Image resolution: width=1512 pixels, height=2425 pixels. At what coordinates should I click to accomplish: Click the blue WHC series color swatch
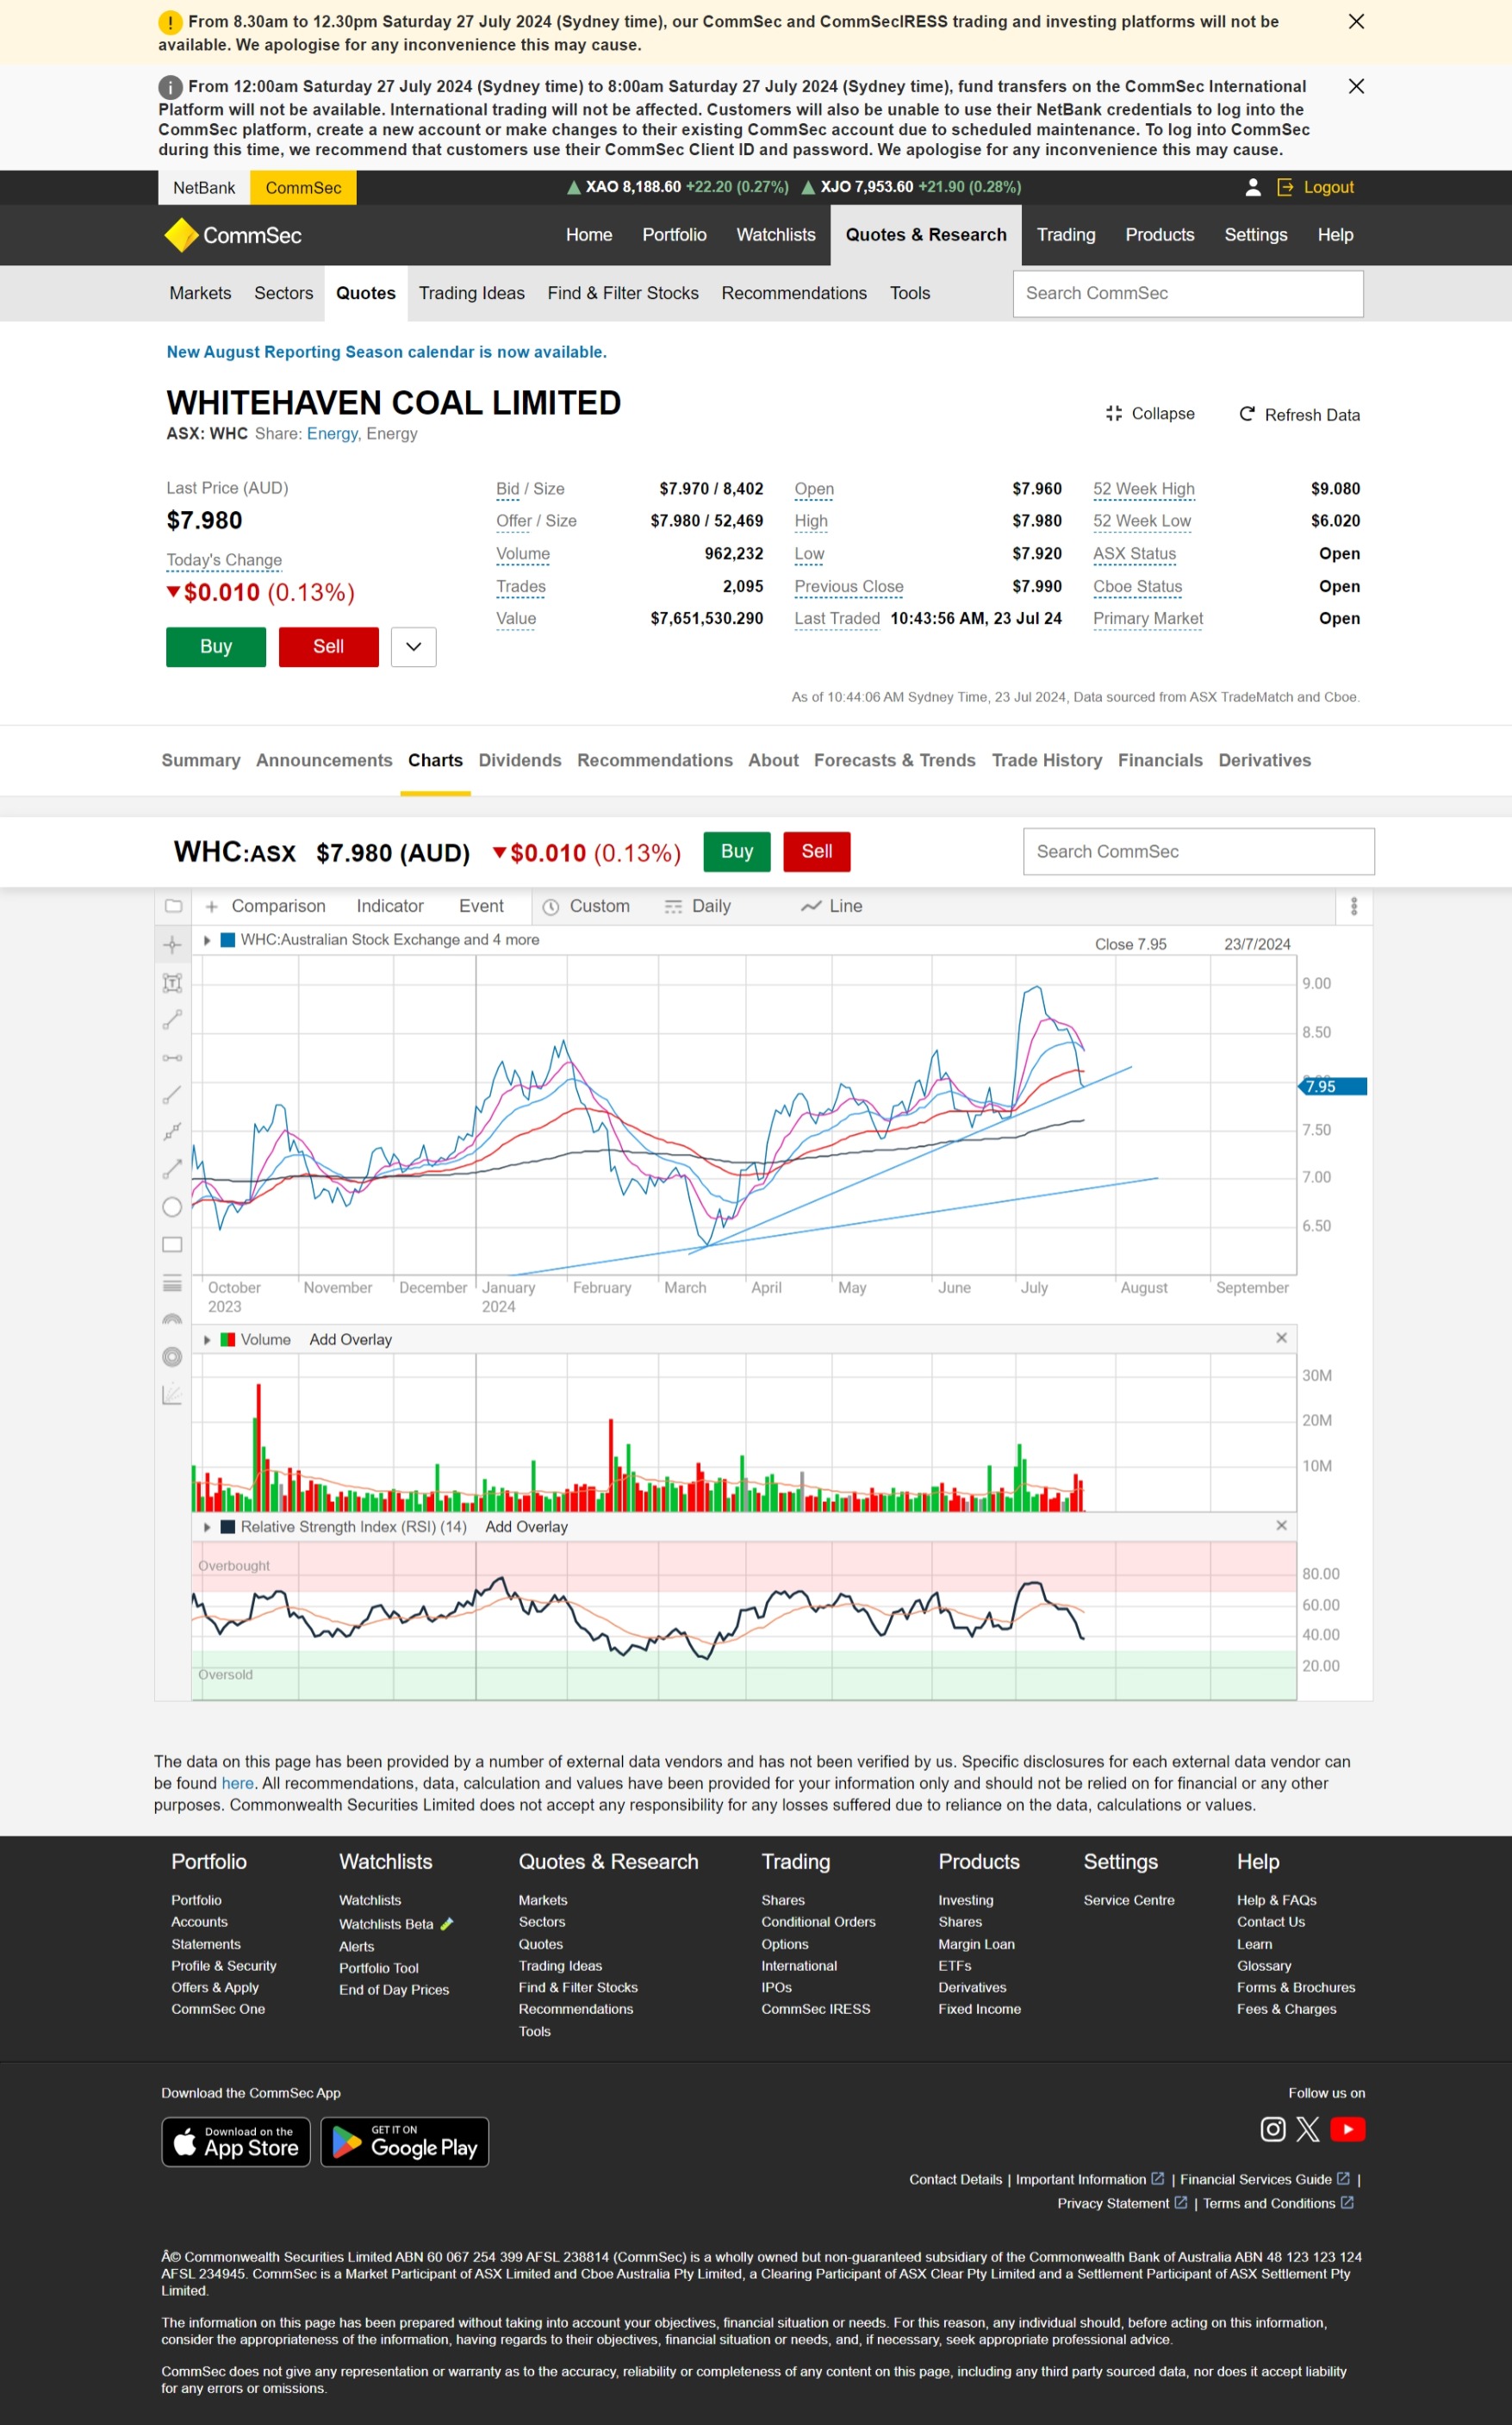click(227, 940)
